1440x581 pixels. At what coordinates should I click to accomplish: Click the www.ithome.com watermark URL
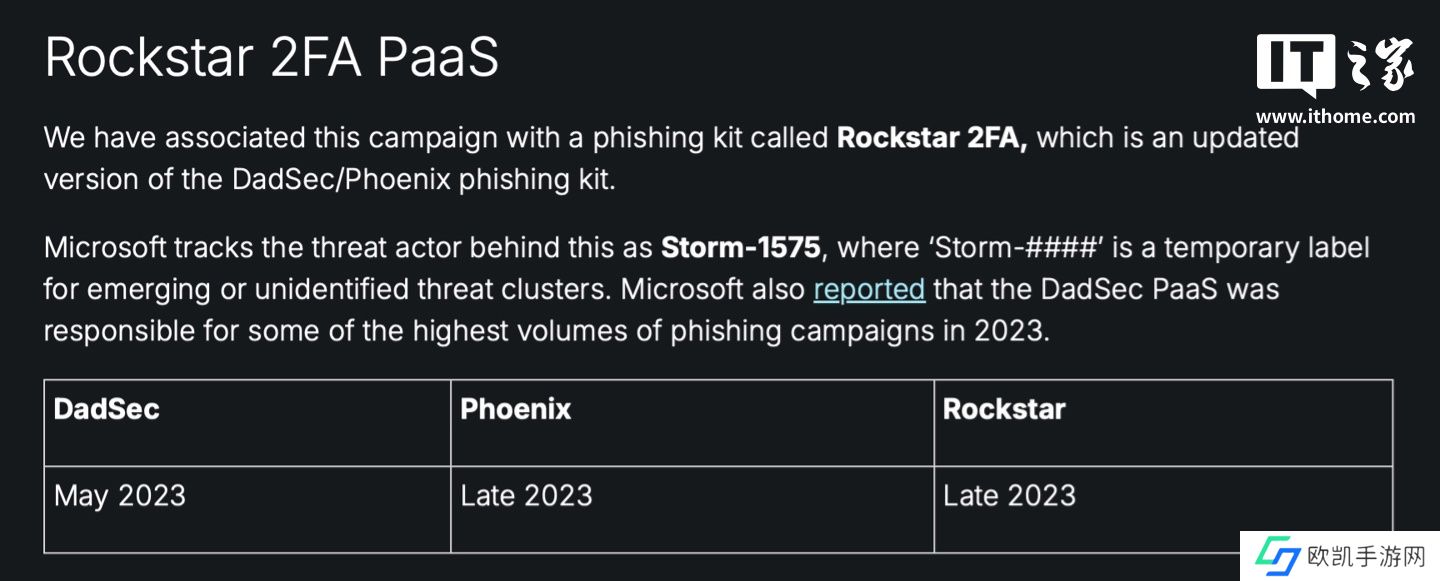pyautogui.click(x=1335, y=116)
